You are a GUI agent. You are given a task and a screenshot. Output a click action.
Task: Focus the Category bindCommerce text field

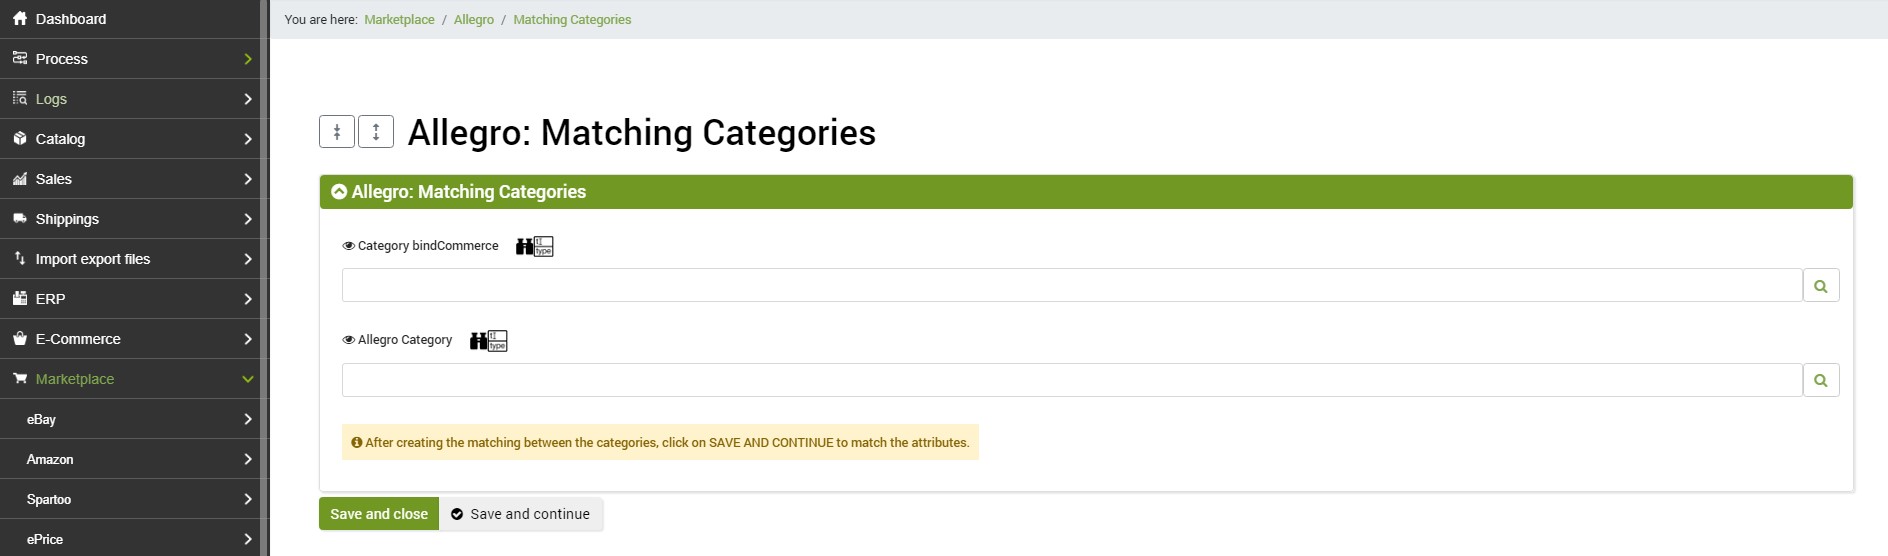tap(1072, 285)
